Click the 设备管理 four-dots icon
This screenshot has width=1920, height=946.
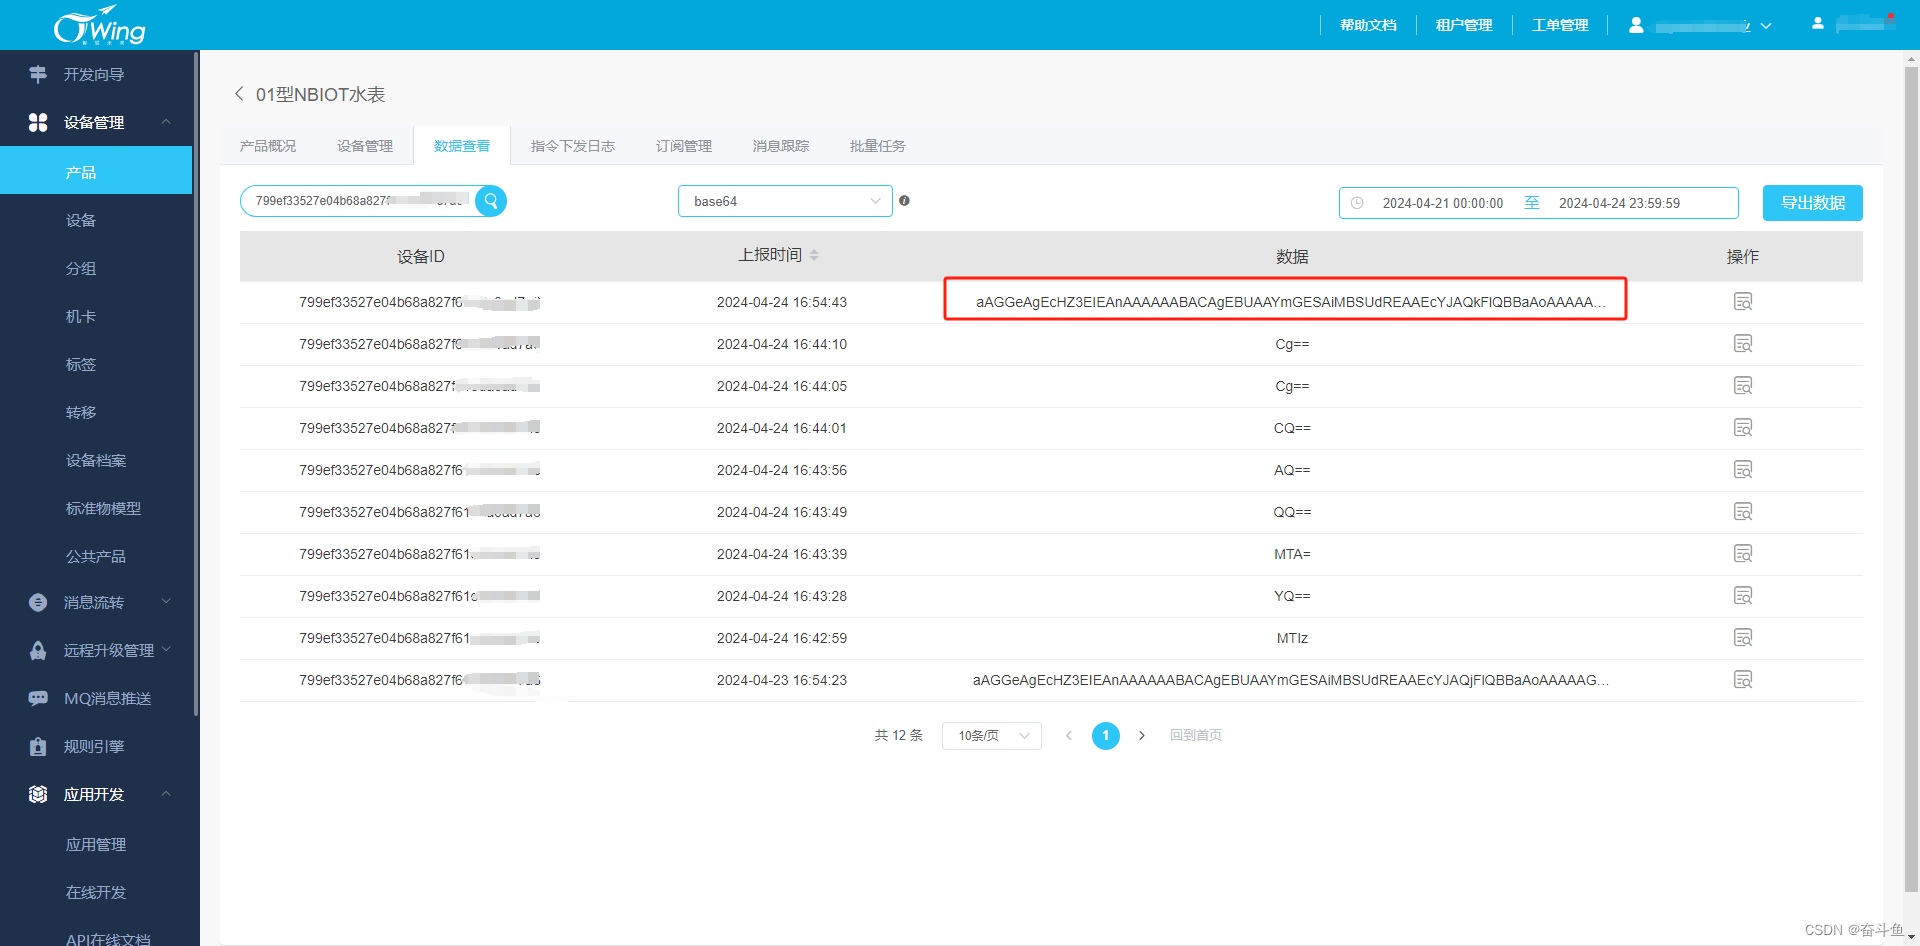(x=38, y=122)
